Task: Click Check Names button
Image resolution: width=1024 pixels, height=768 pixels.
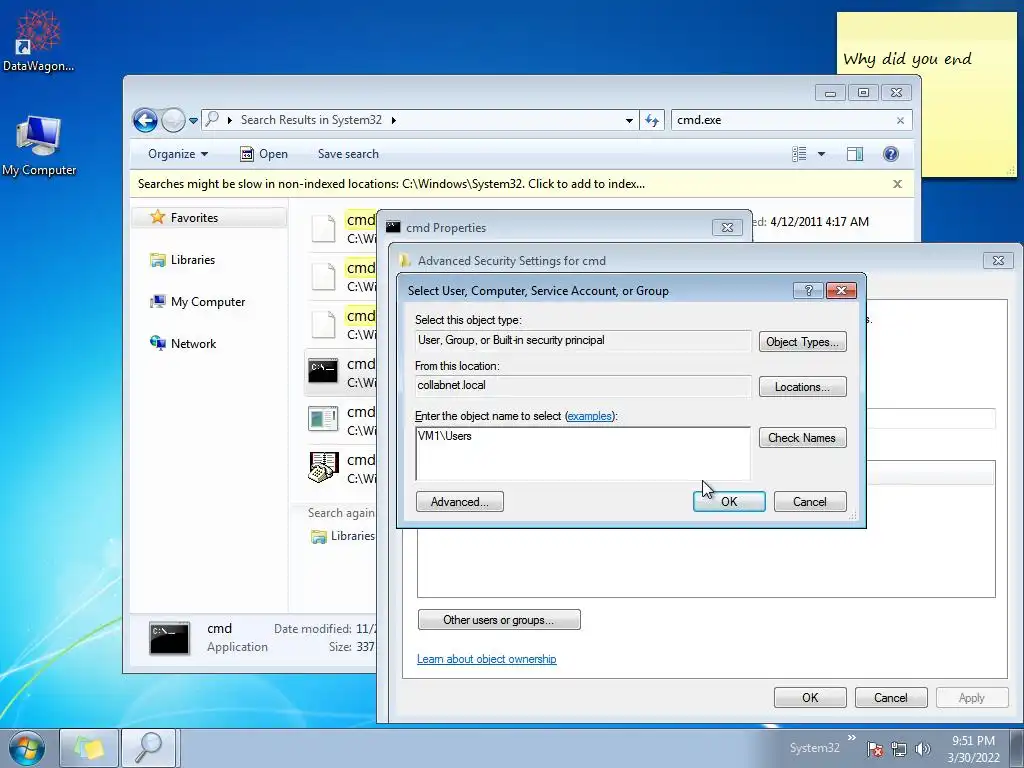Action: click(x=803, y=438)
